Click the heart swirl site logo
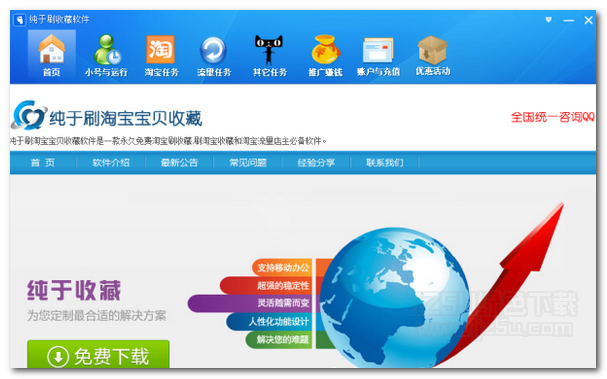 [x=29, y=115]
